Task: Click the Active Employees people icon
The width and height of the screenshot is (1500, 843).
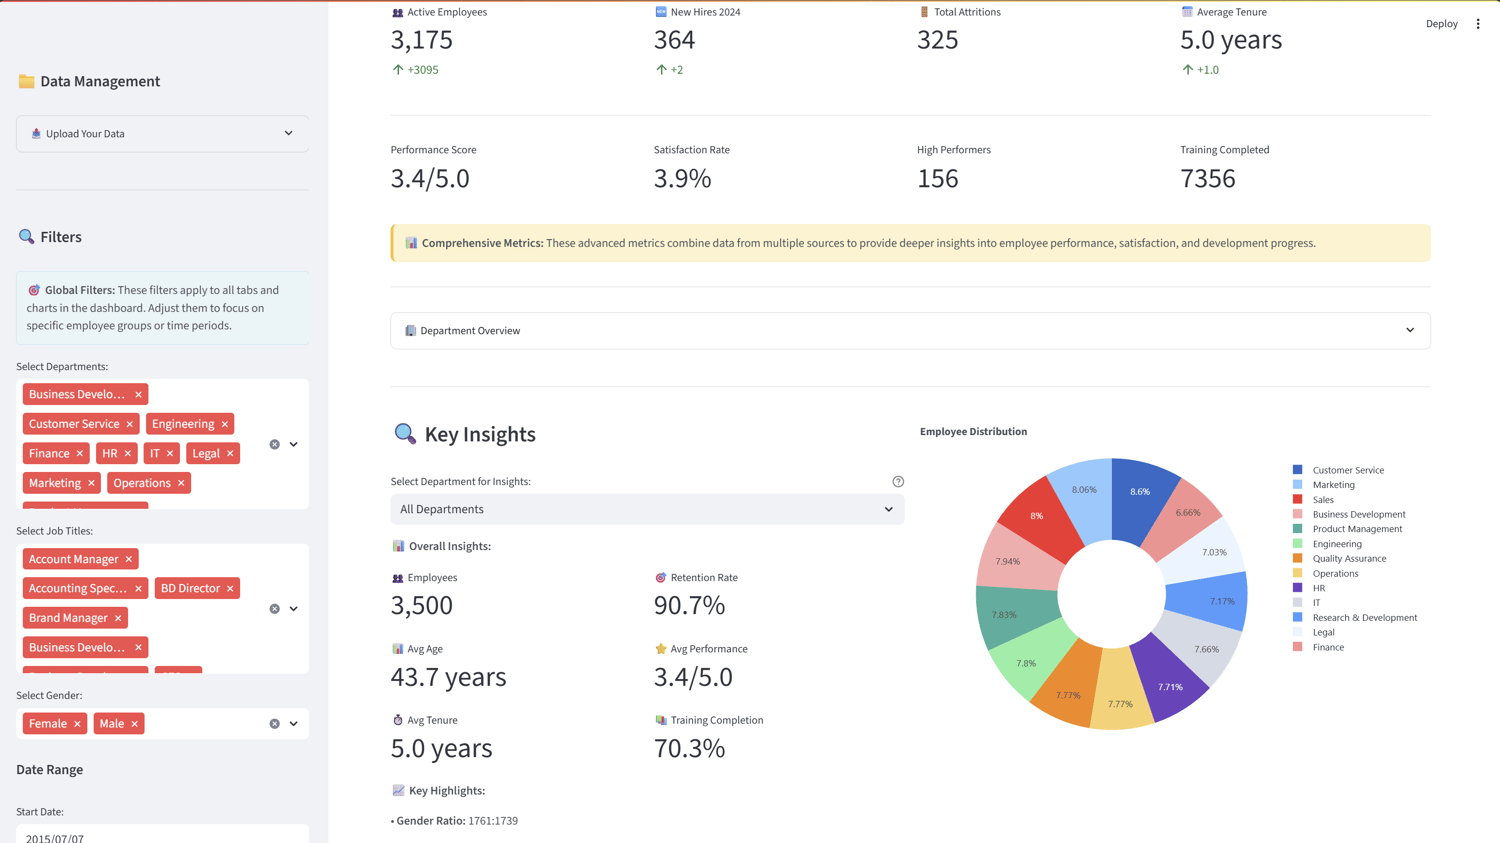Action: point(398,12)
